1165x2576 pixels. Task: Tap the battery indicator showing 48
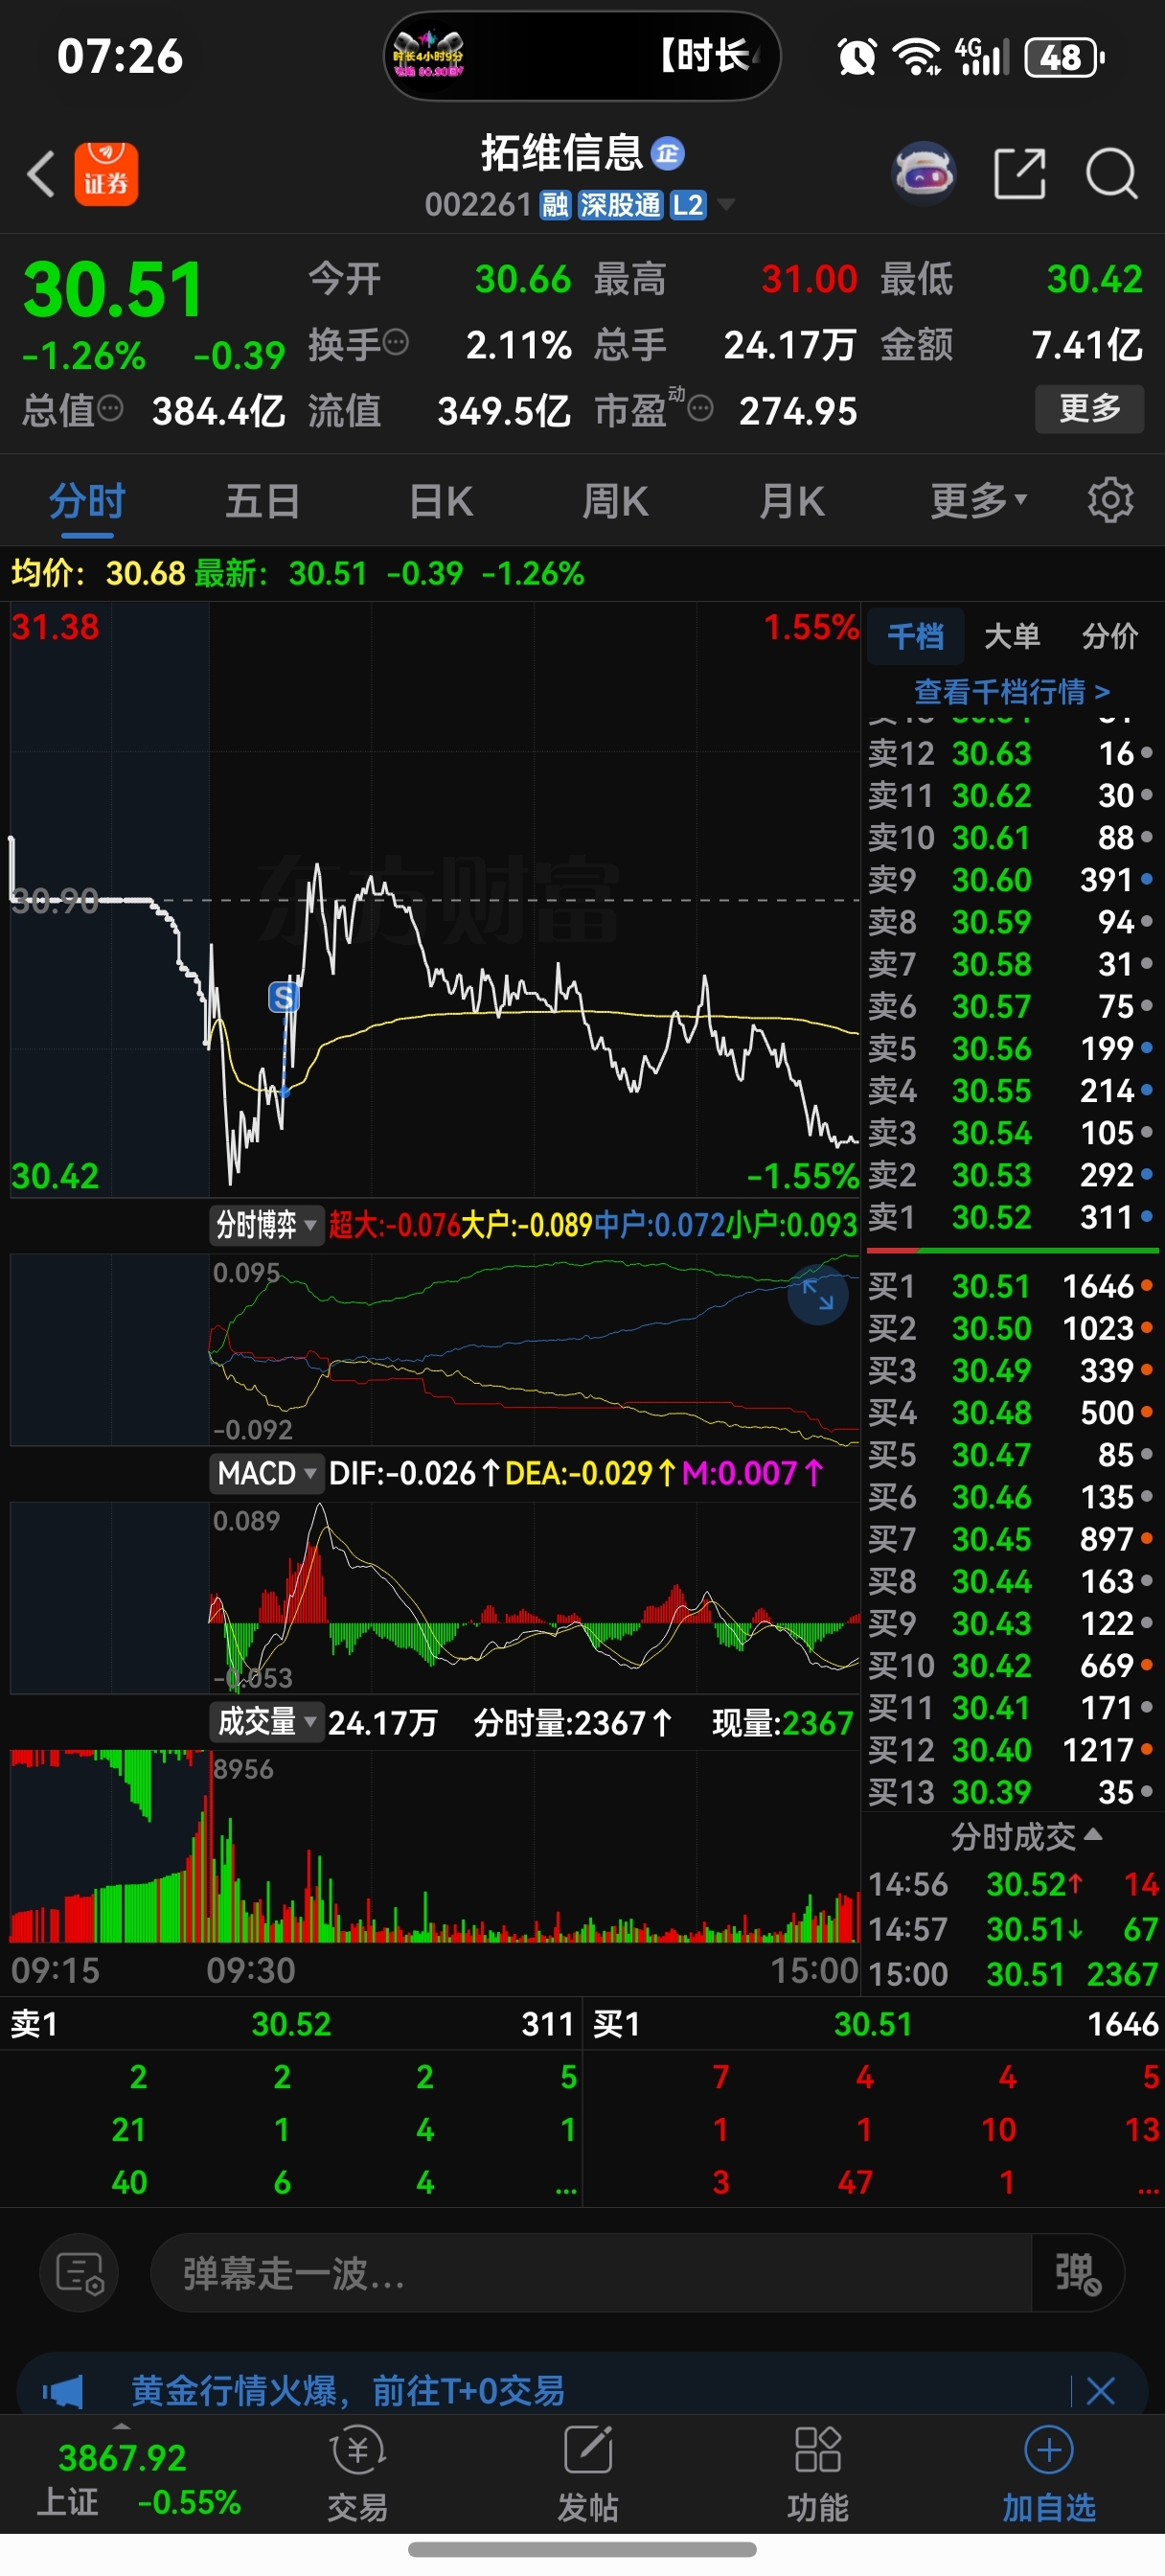tap(1065, 58)
